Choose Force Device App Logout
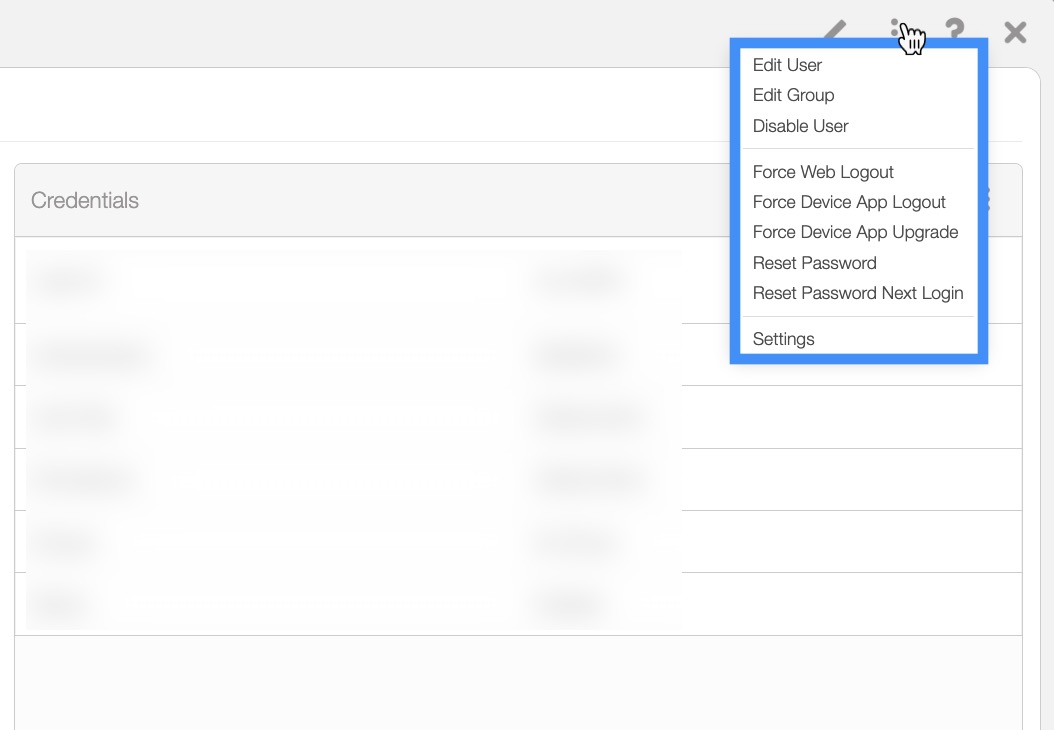The height and width of the screenshot is (730, 1054). pos(849,202)
